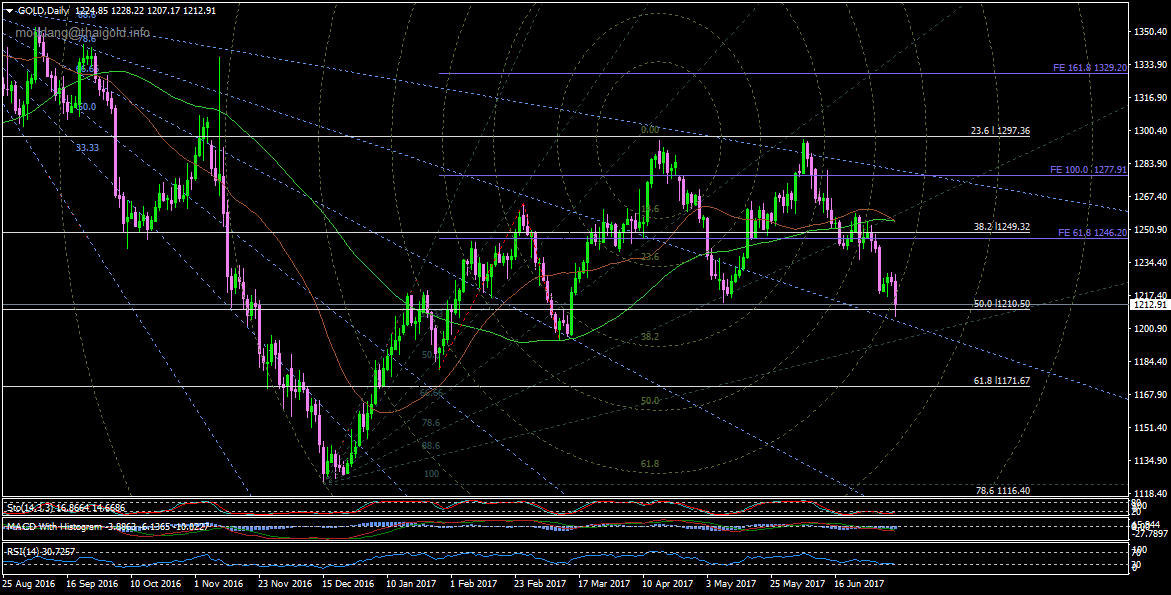Select the FE 61.8 1246.20 label
Image resolution: width=1171 pixels, height=595 pixels.
[1092, 233]
